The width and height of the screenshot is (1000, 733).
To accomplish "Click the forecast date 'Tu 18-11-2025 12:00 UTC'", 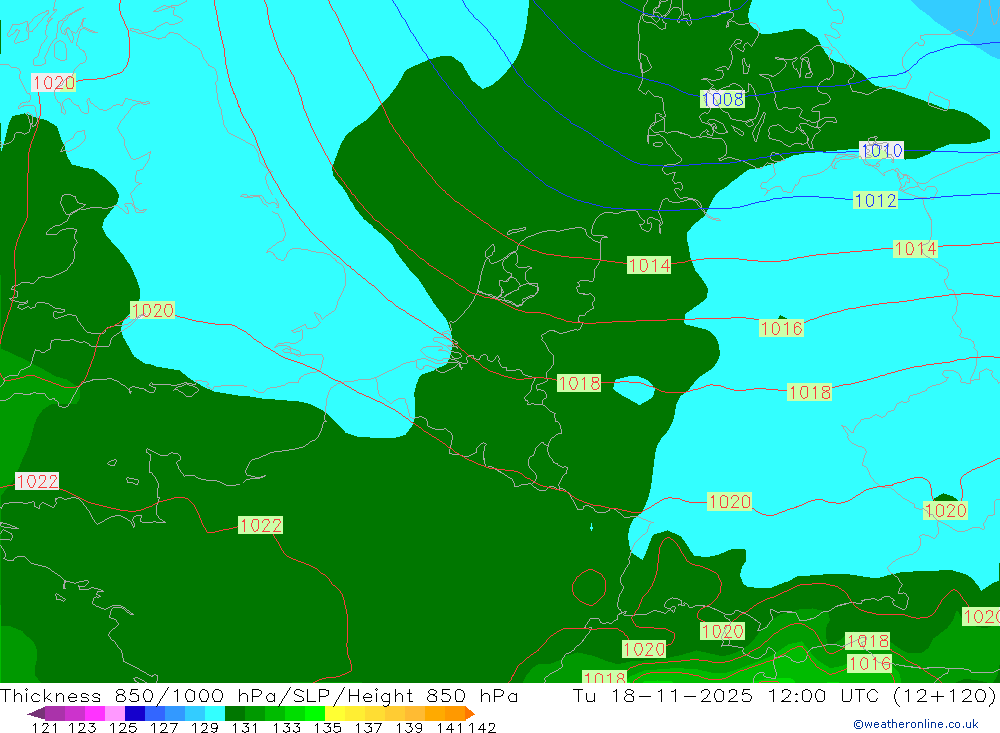I will [726, 695].
